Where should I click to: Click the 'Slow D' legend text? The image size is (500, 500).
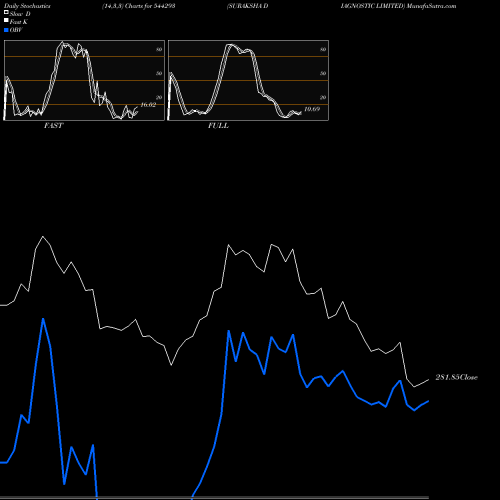pyautogui.click(x=20, y=14)
